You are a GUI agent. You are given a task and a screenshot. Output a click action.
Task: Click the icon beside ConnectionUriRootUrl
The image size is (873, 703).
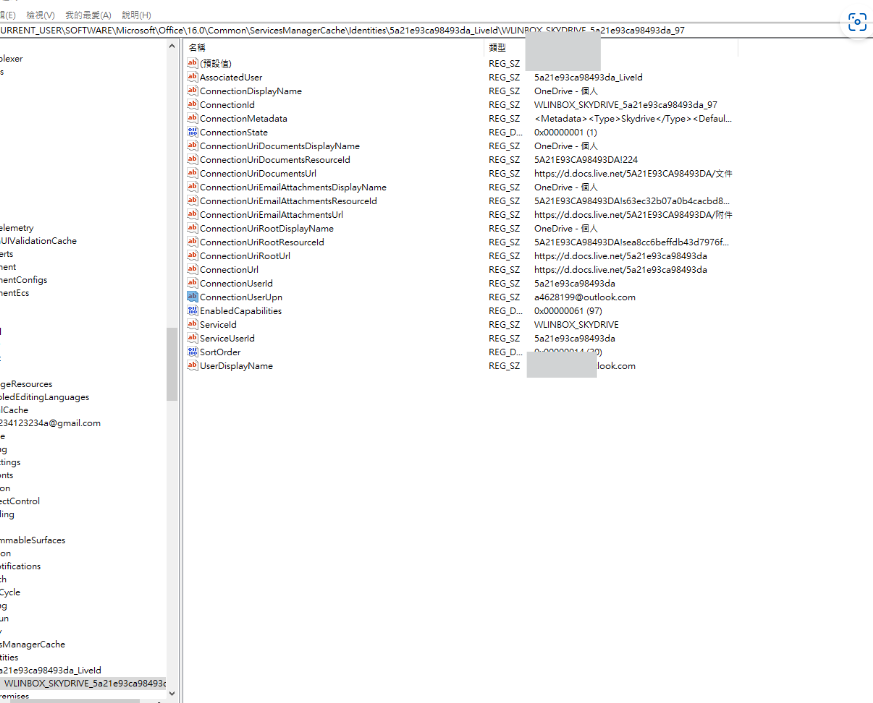[x=193, y=255]
